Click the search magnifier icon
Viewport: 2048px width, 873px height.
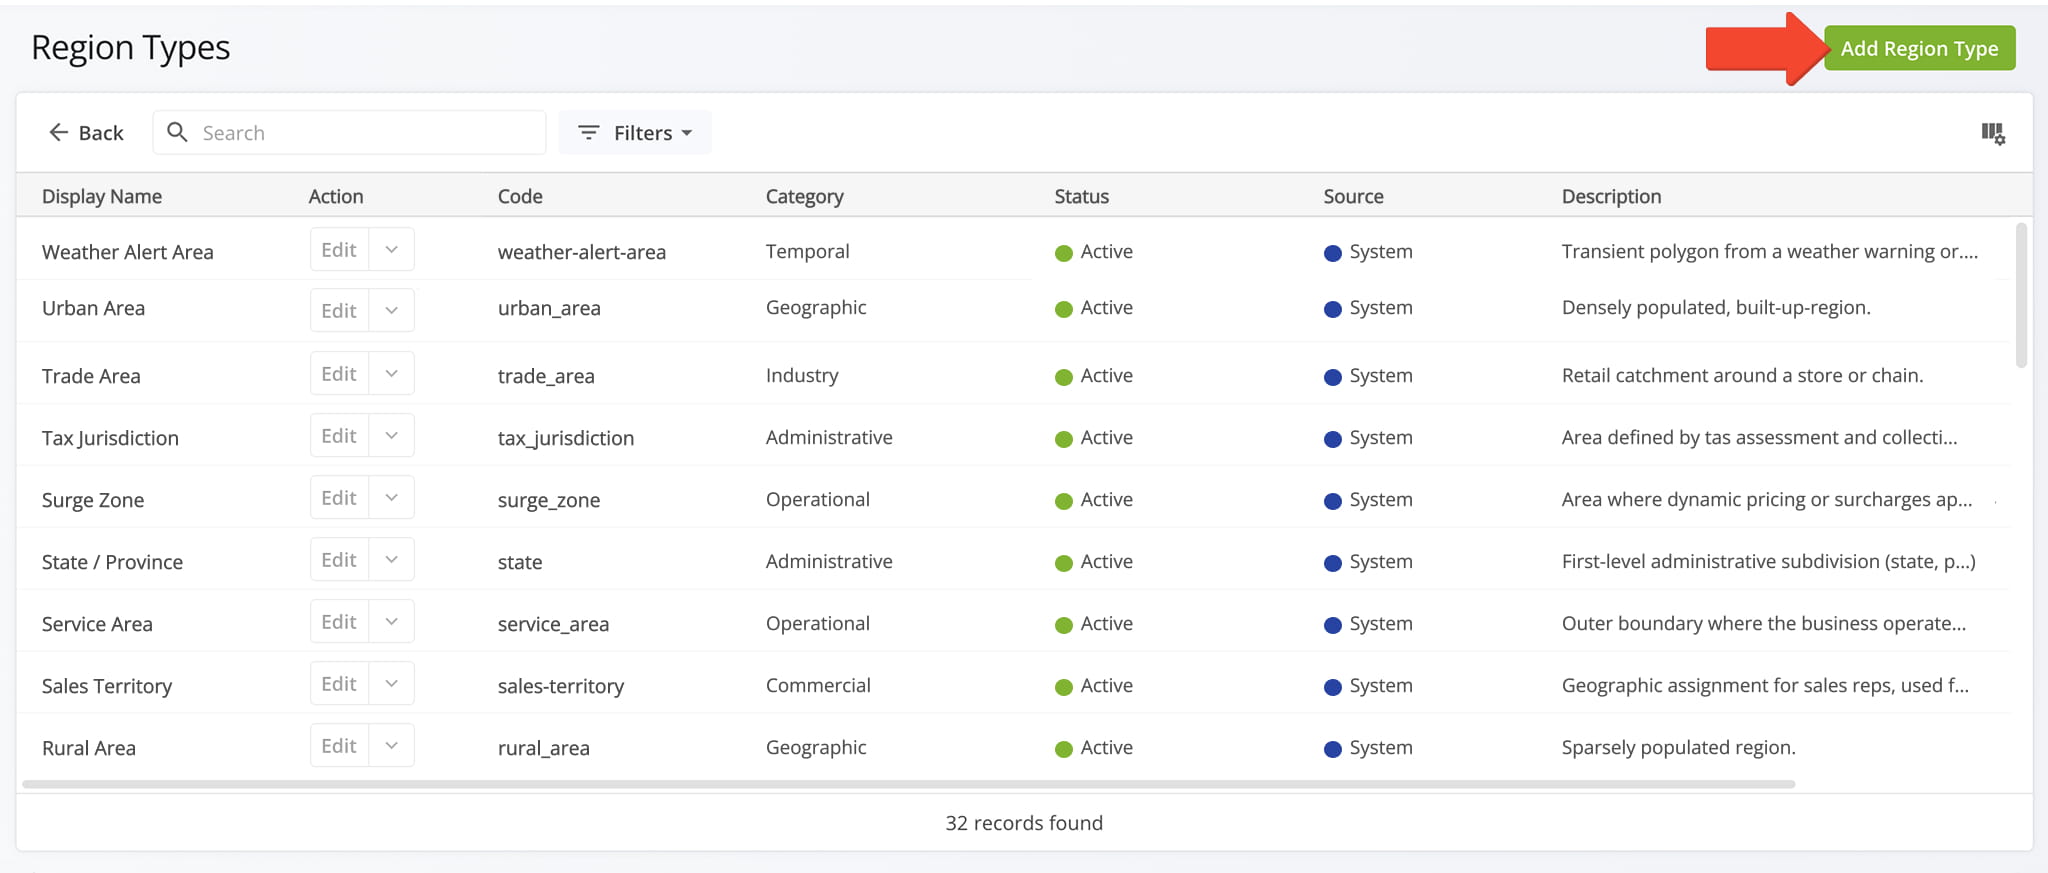[177, 132]
